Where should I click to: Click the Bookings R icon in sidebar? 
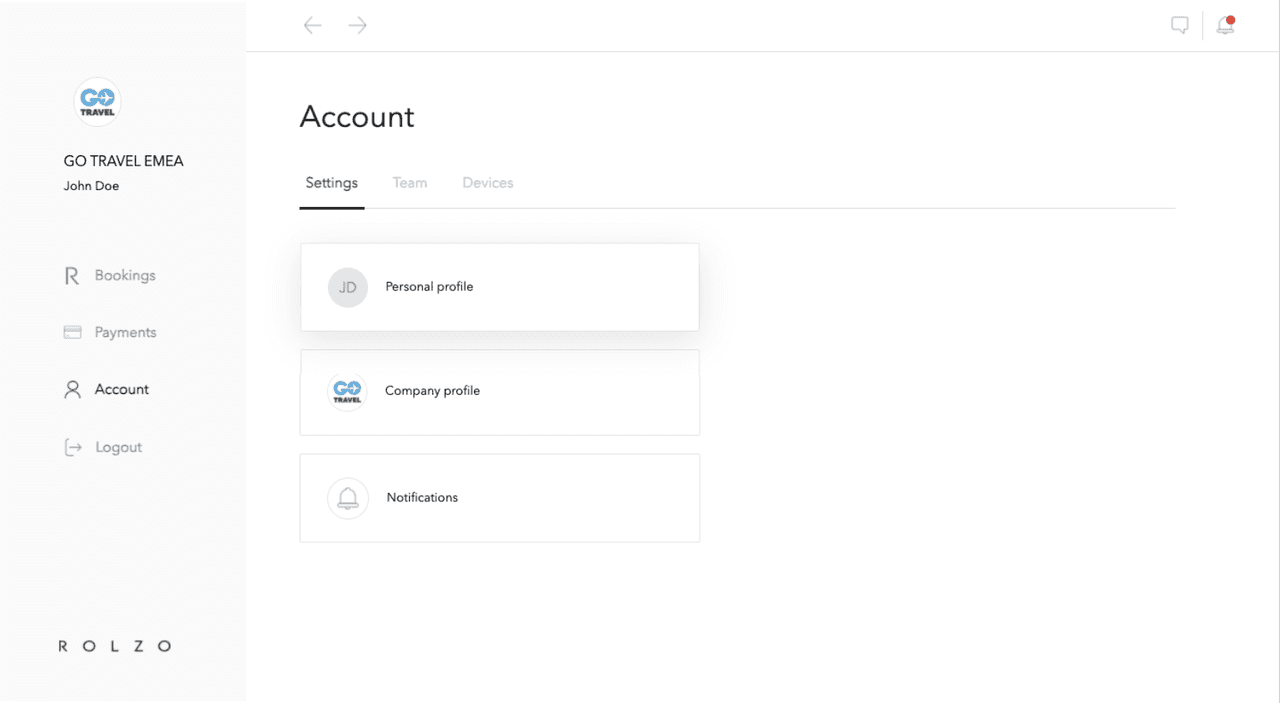72,276
